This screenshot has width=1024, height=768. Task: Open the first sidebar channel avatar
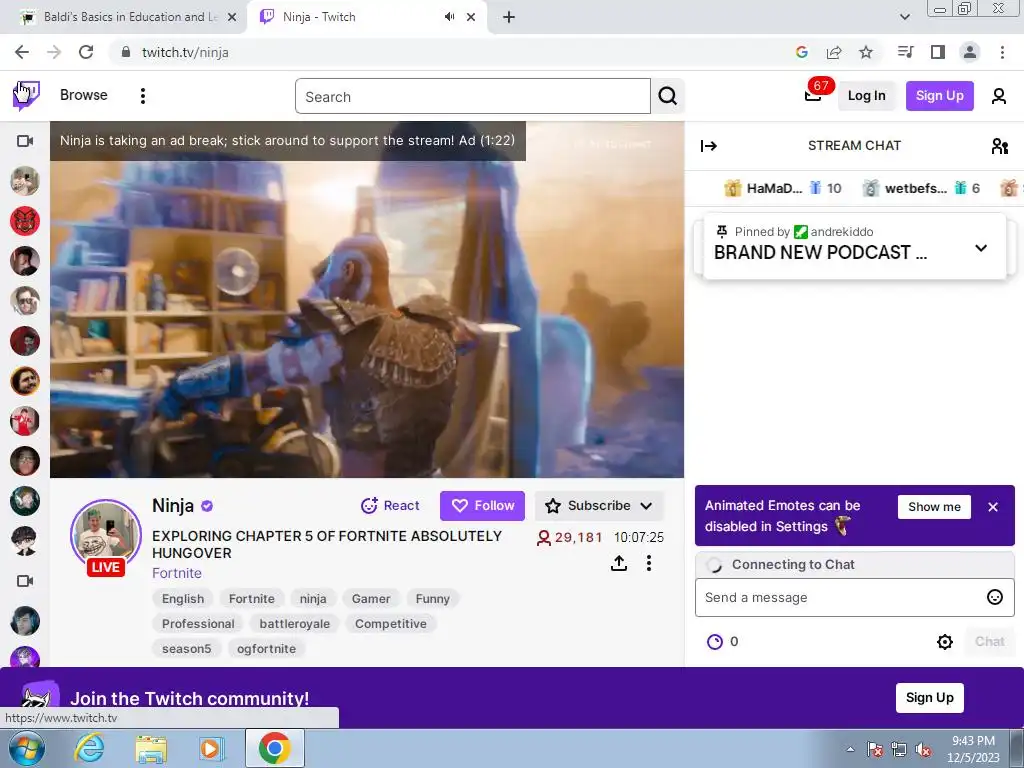tap(25, 181)
